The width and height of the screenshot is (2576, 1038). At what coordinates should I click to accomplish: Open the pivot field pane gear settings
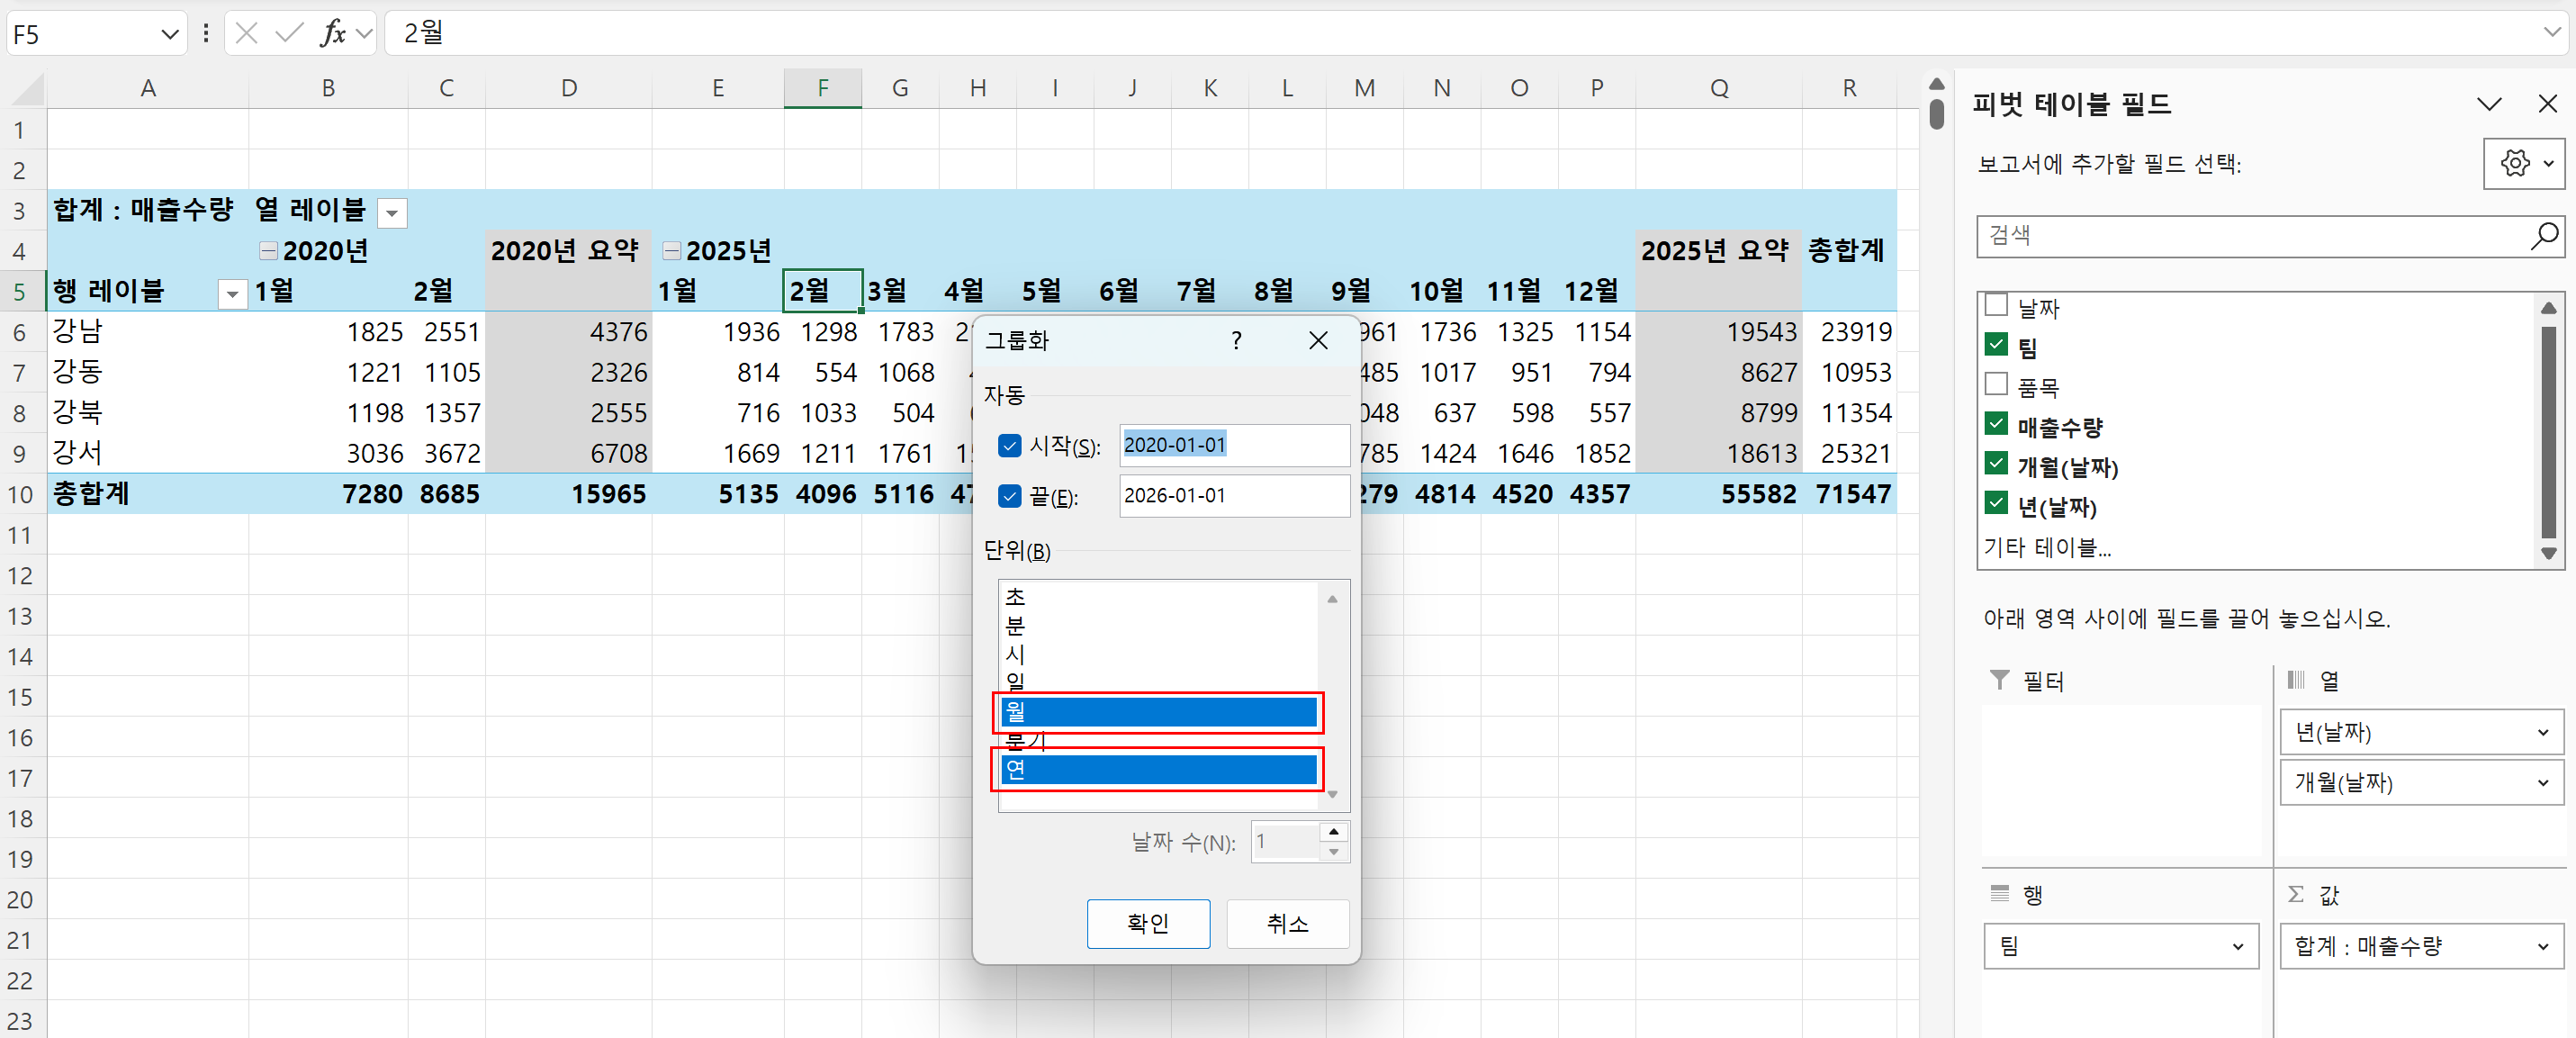pos(2524,163)
